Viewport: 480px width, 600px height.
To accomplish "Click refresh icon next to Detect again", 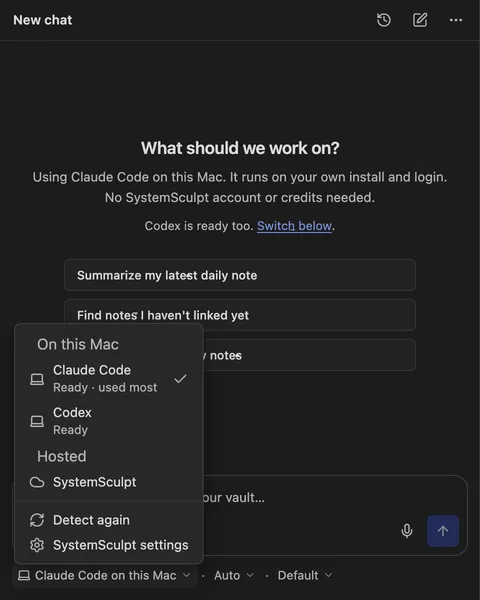I will point(37,520).
